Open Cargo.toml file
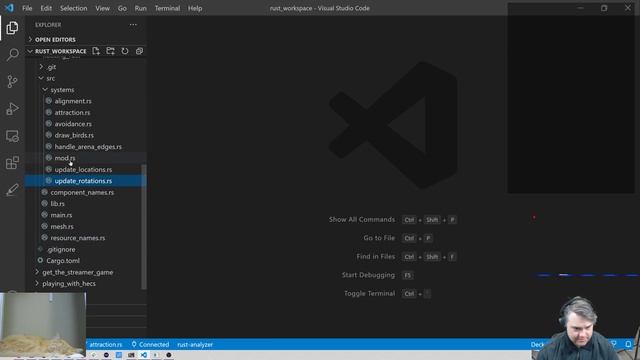 [x=63, y=261]
